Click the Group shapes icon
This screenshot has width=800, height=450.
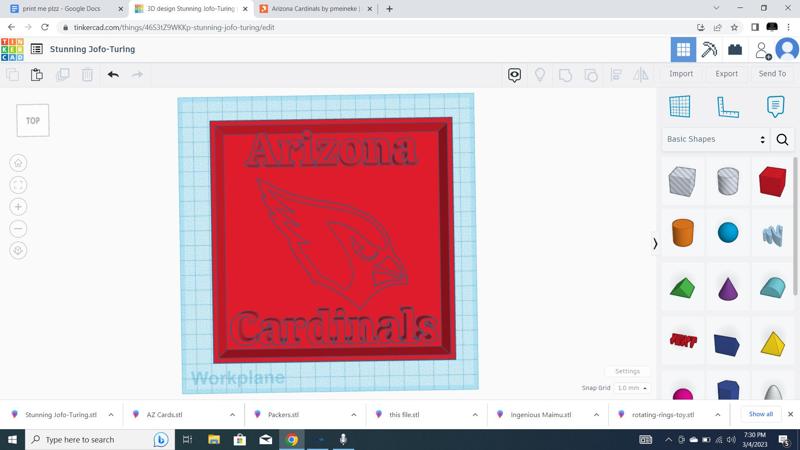(565, 75)
